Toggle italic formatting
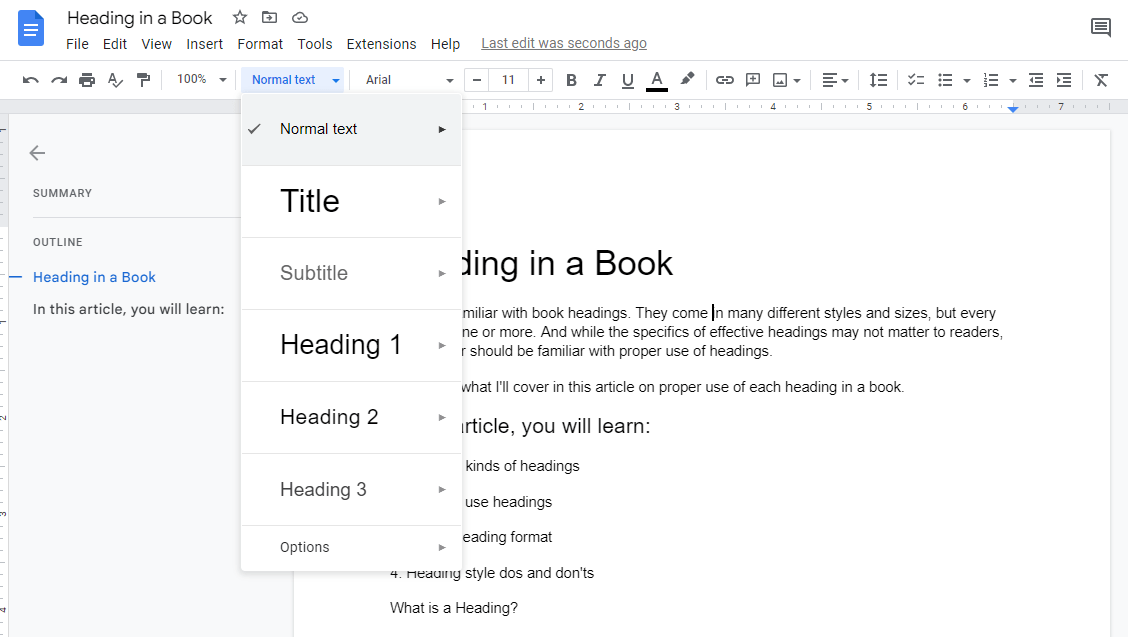Image resolution: width=1128 pixels, height=637 pixels. click(x=599, y=80)
